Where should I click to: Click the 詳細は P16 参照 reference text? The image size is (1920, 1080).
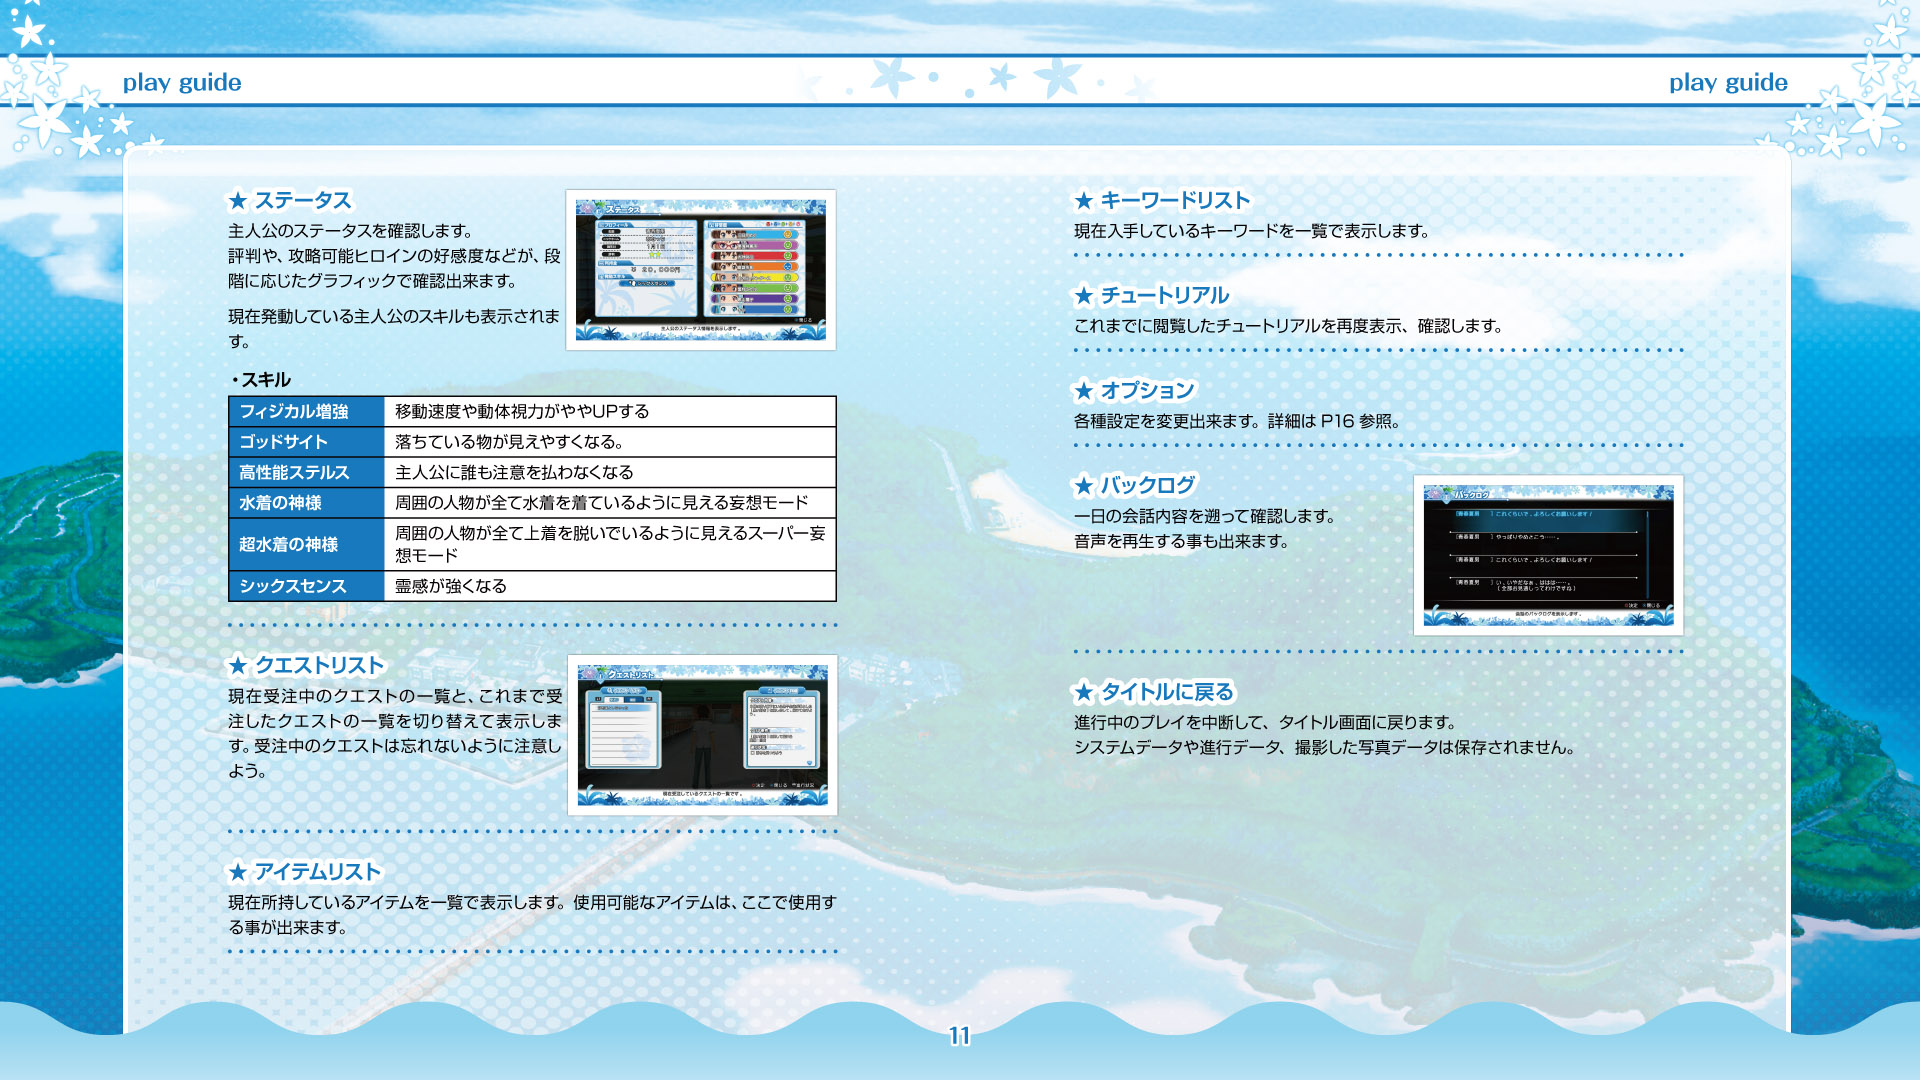(1334, 422)
